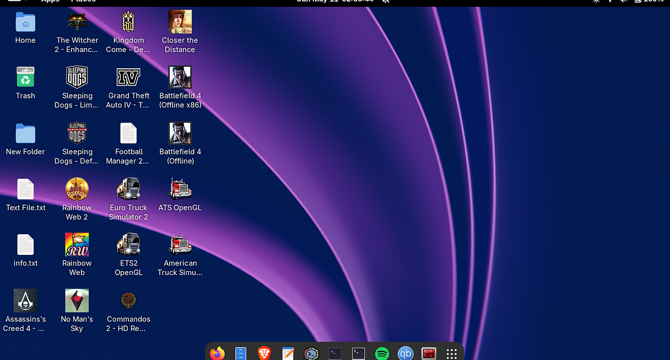Show all applications grid in dock
The width and height of the screenshot is (670, 360).
click(452, 354)
